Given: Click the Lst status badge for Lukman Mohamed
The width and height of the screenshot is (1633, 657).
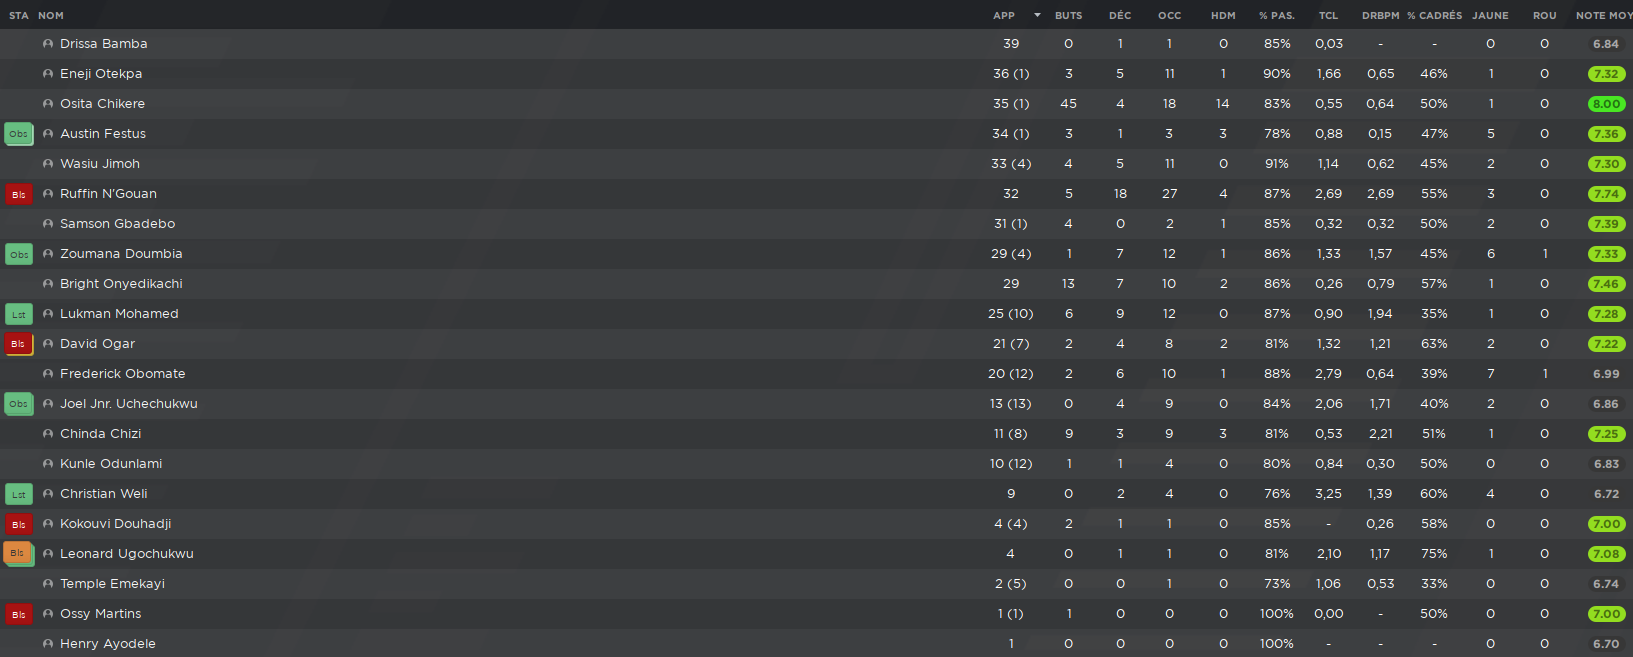Looking at the screenshot, I should pyautogui.click(x=19, y=314).
